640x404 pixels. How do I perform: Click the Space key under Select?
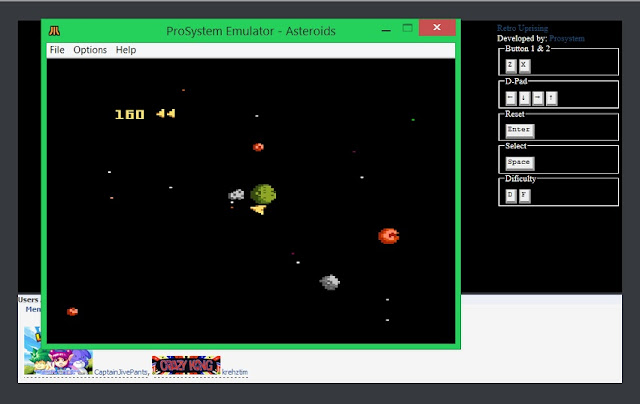click(x=520, y=163)
